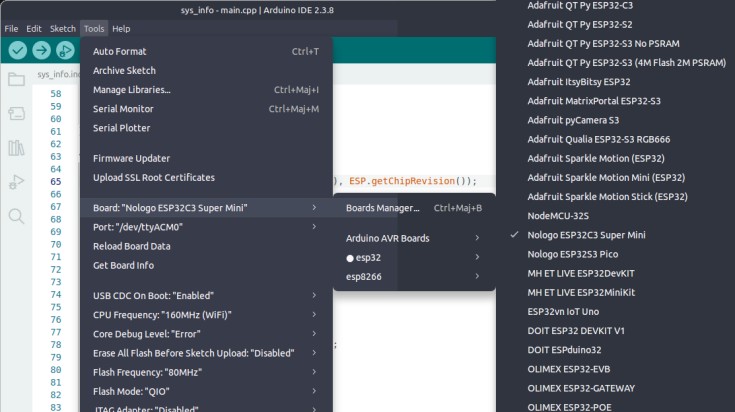The image size is (735, 412).
Task: Click the Upload arrow toolbar button
Action: tap(41, 50)
